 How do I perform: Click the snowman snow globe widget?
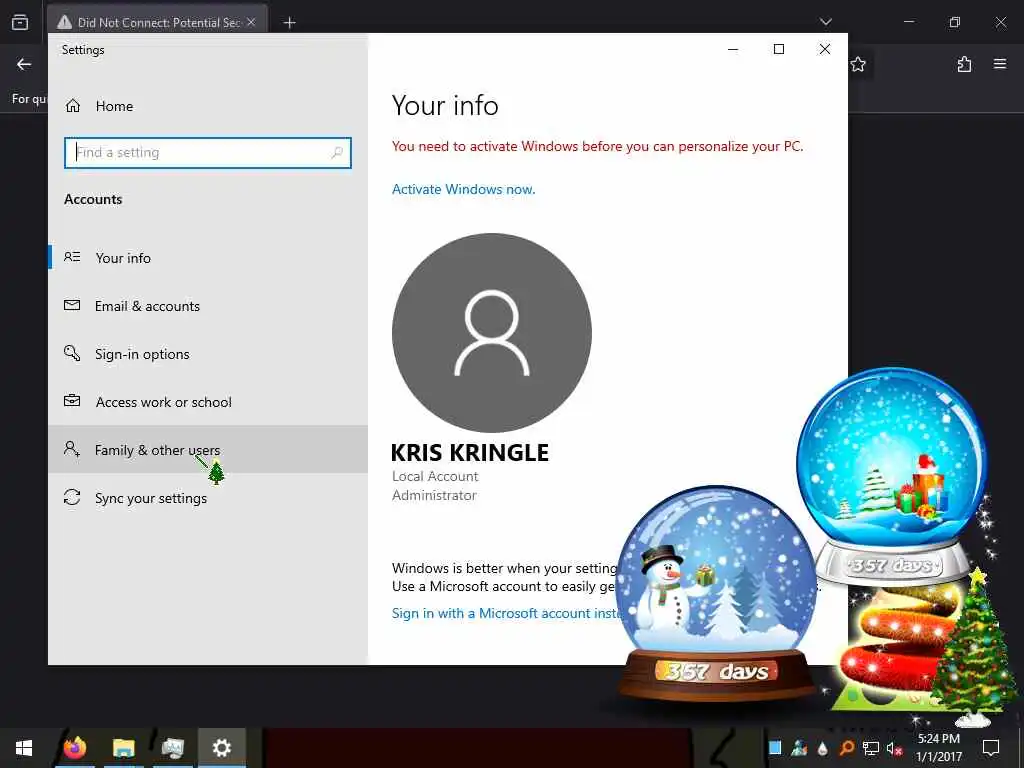(x=716, y=593)
